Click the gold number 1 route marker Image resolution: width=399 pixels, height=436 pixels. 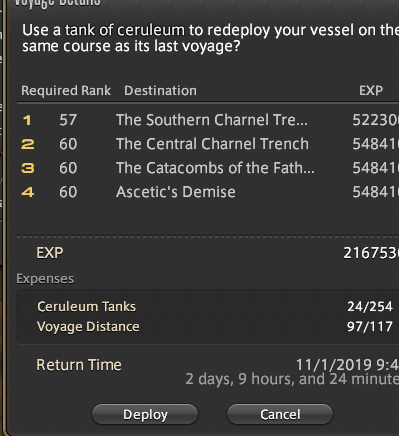27,120
